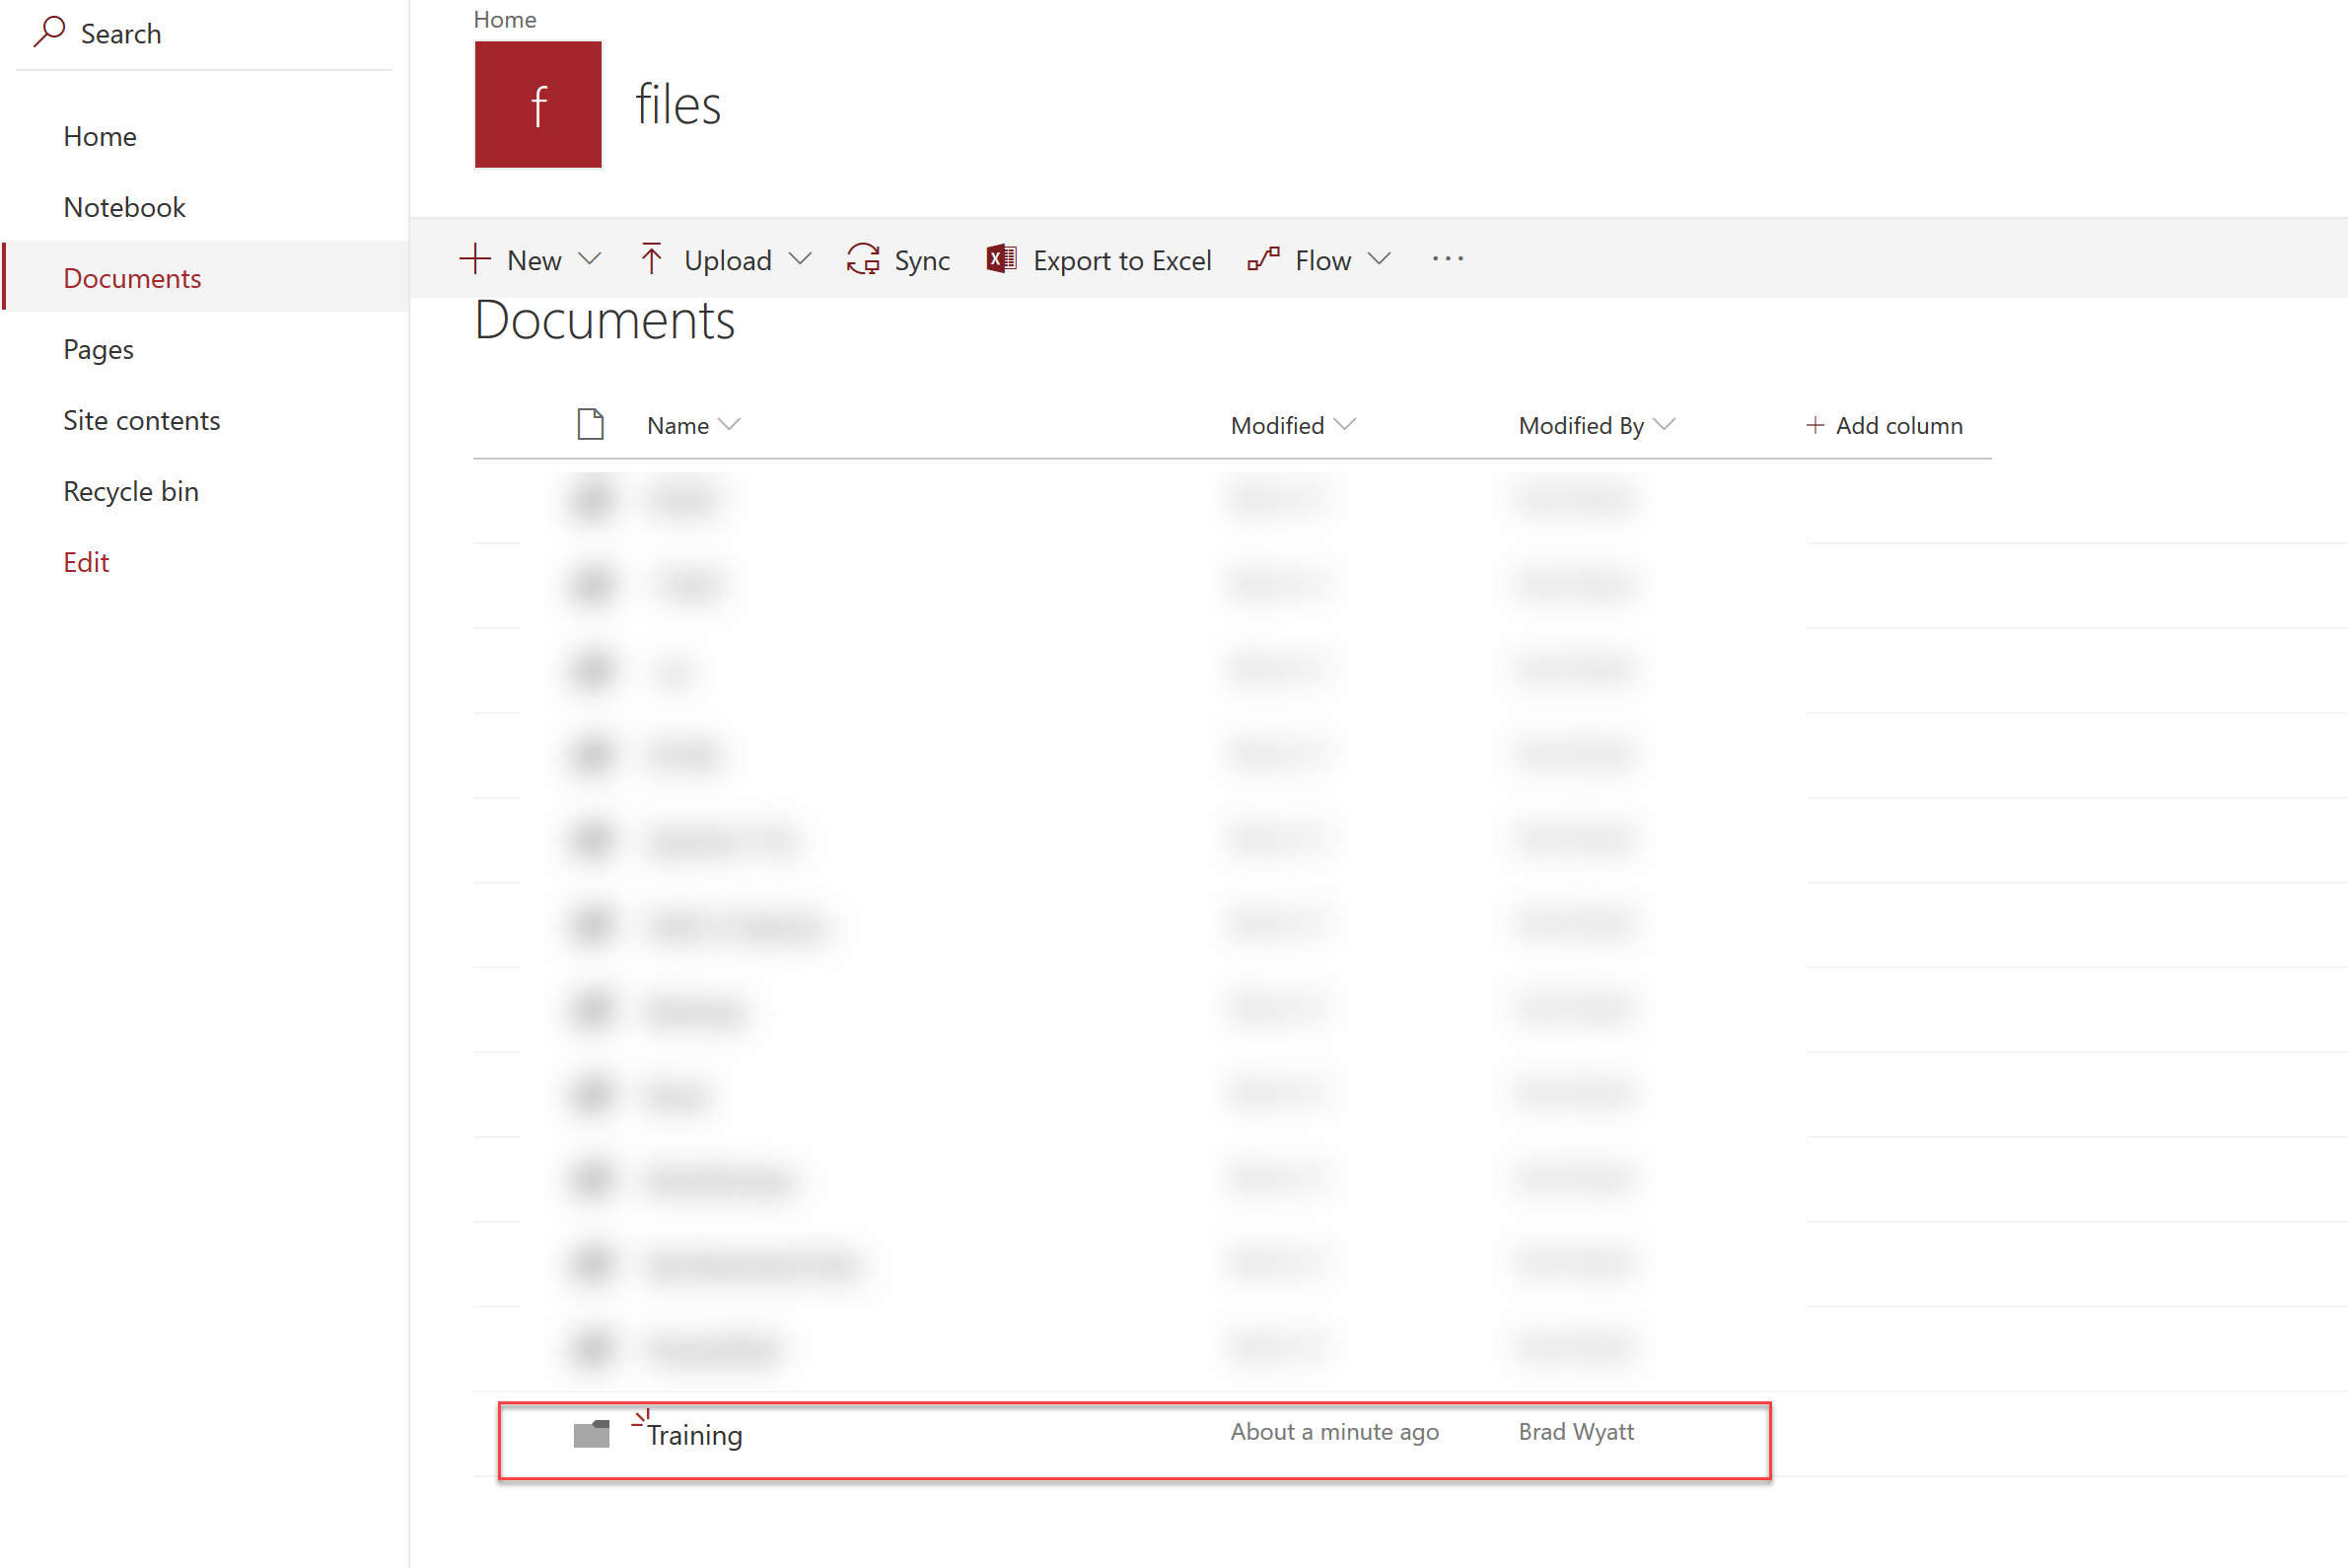Click the Modified column header
The image size is (2348, 1568).
coord(1277,425)
